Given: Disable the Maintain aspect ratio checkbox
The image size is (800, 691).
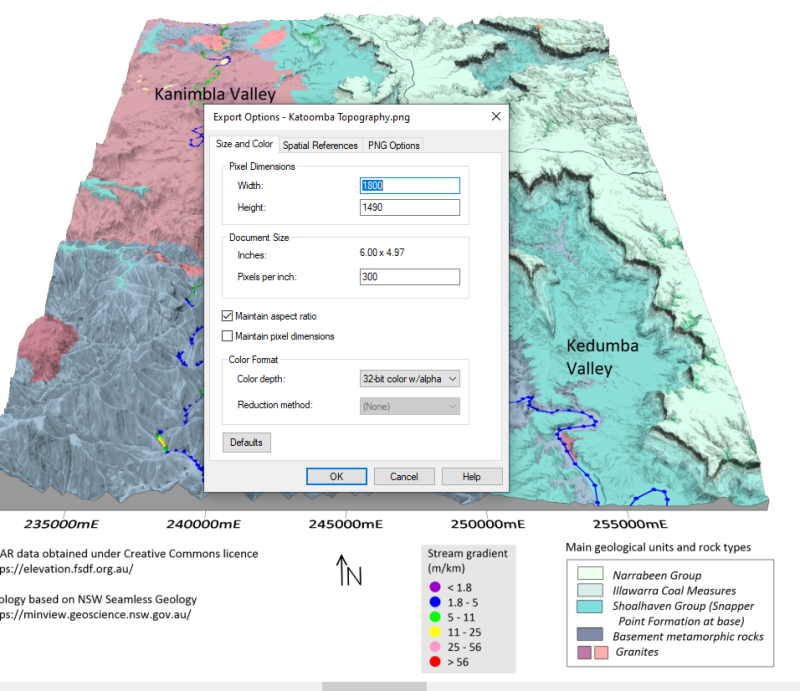Looking at the screenshot, I should click(x=225, y=314).
